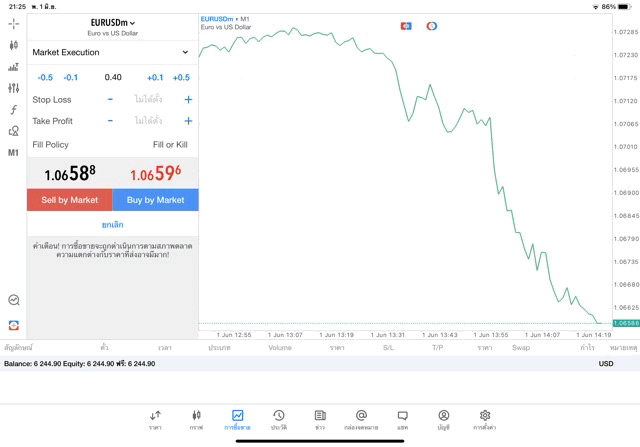Click the blue cancel link below order buttons
This screenshot has height=447, width=640.
(x=113, y=225)
